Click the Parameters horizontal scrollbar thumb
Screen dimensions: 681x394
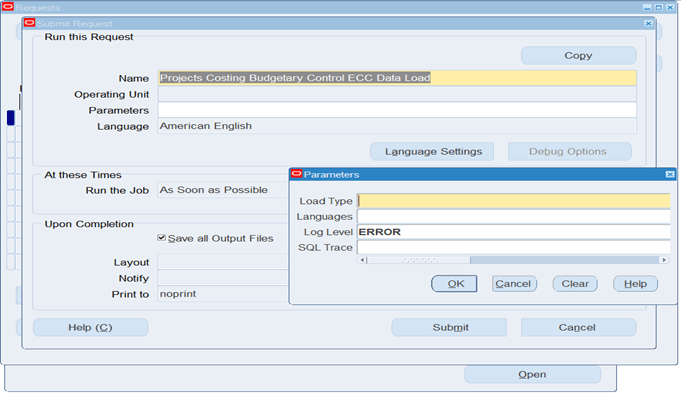(419, 260)
